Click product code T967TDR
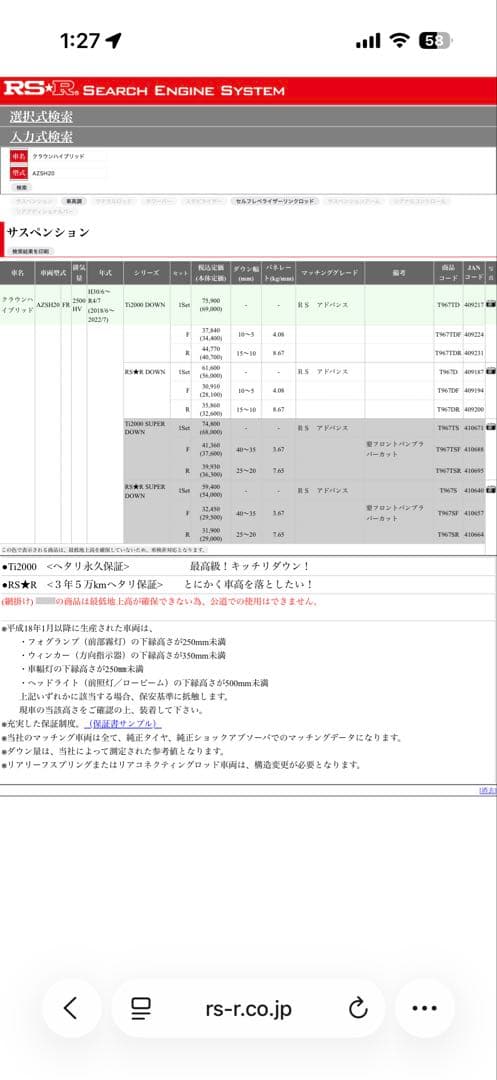Image resolution: width=497 pixels, height=1080 pixels. coord(448,352)
